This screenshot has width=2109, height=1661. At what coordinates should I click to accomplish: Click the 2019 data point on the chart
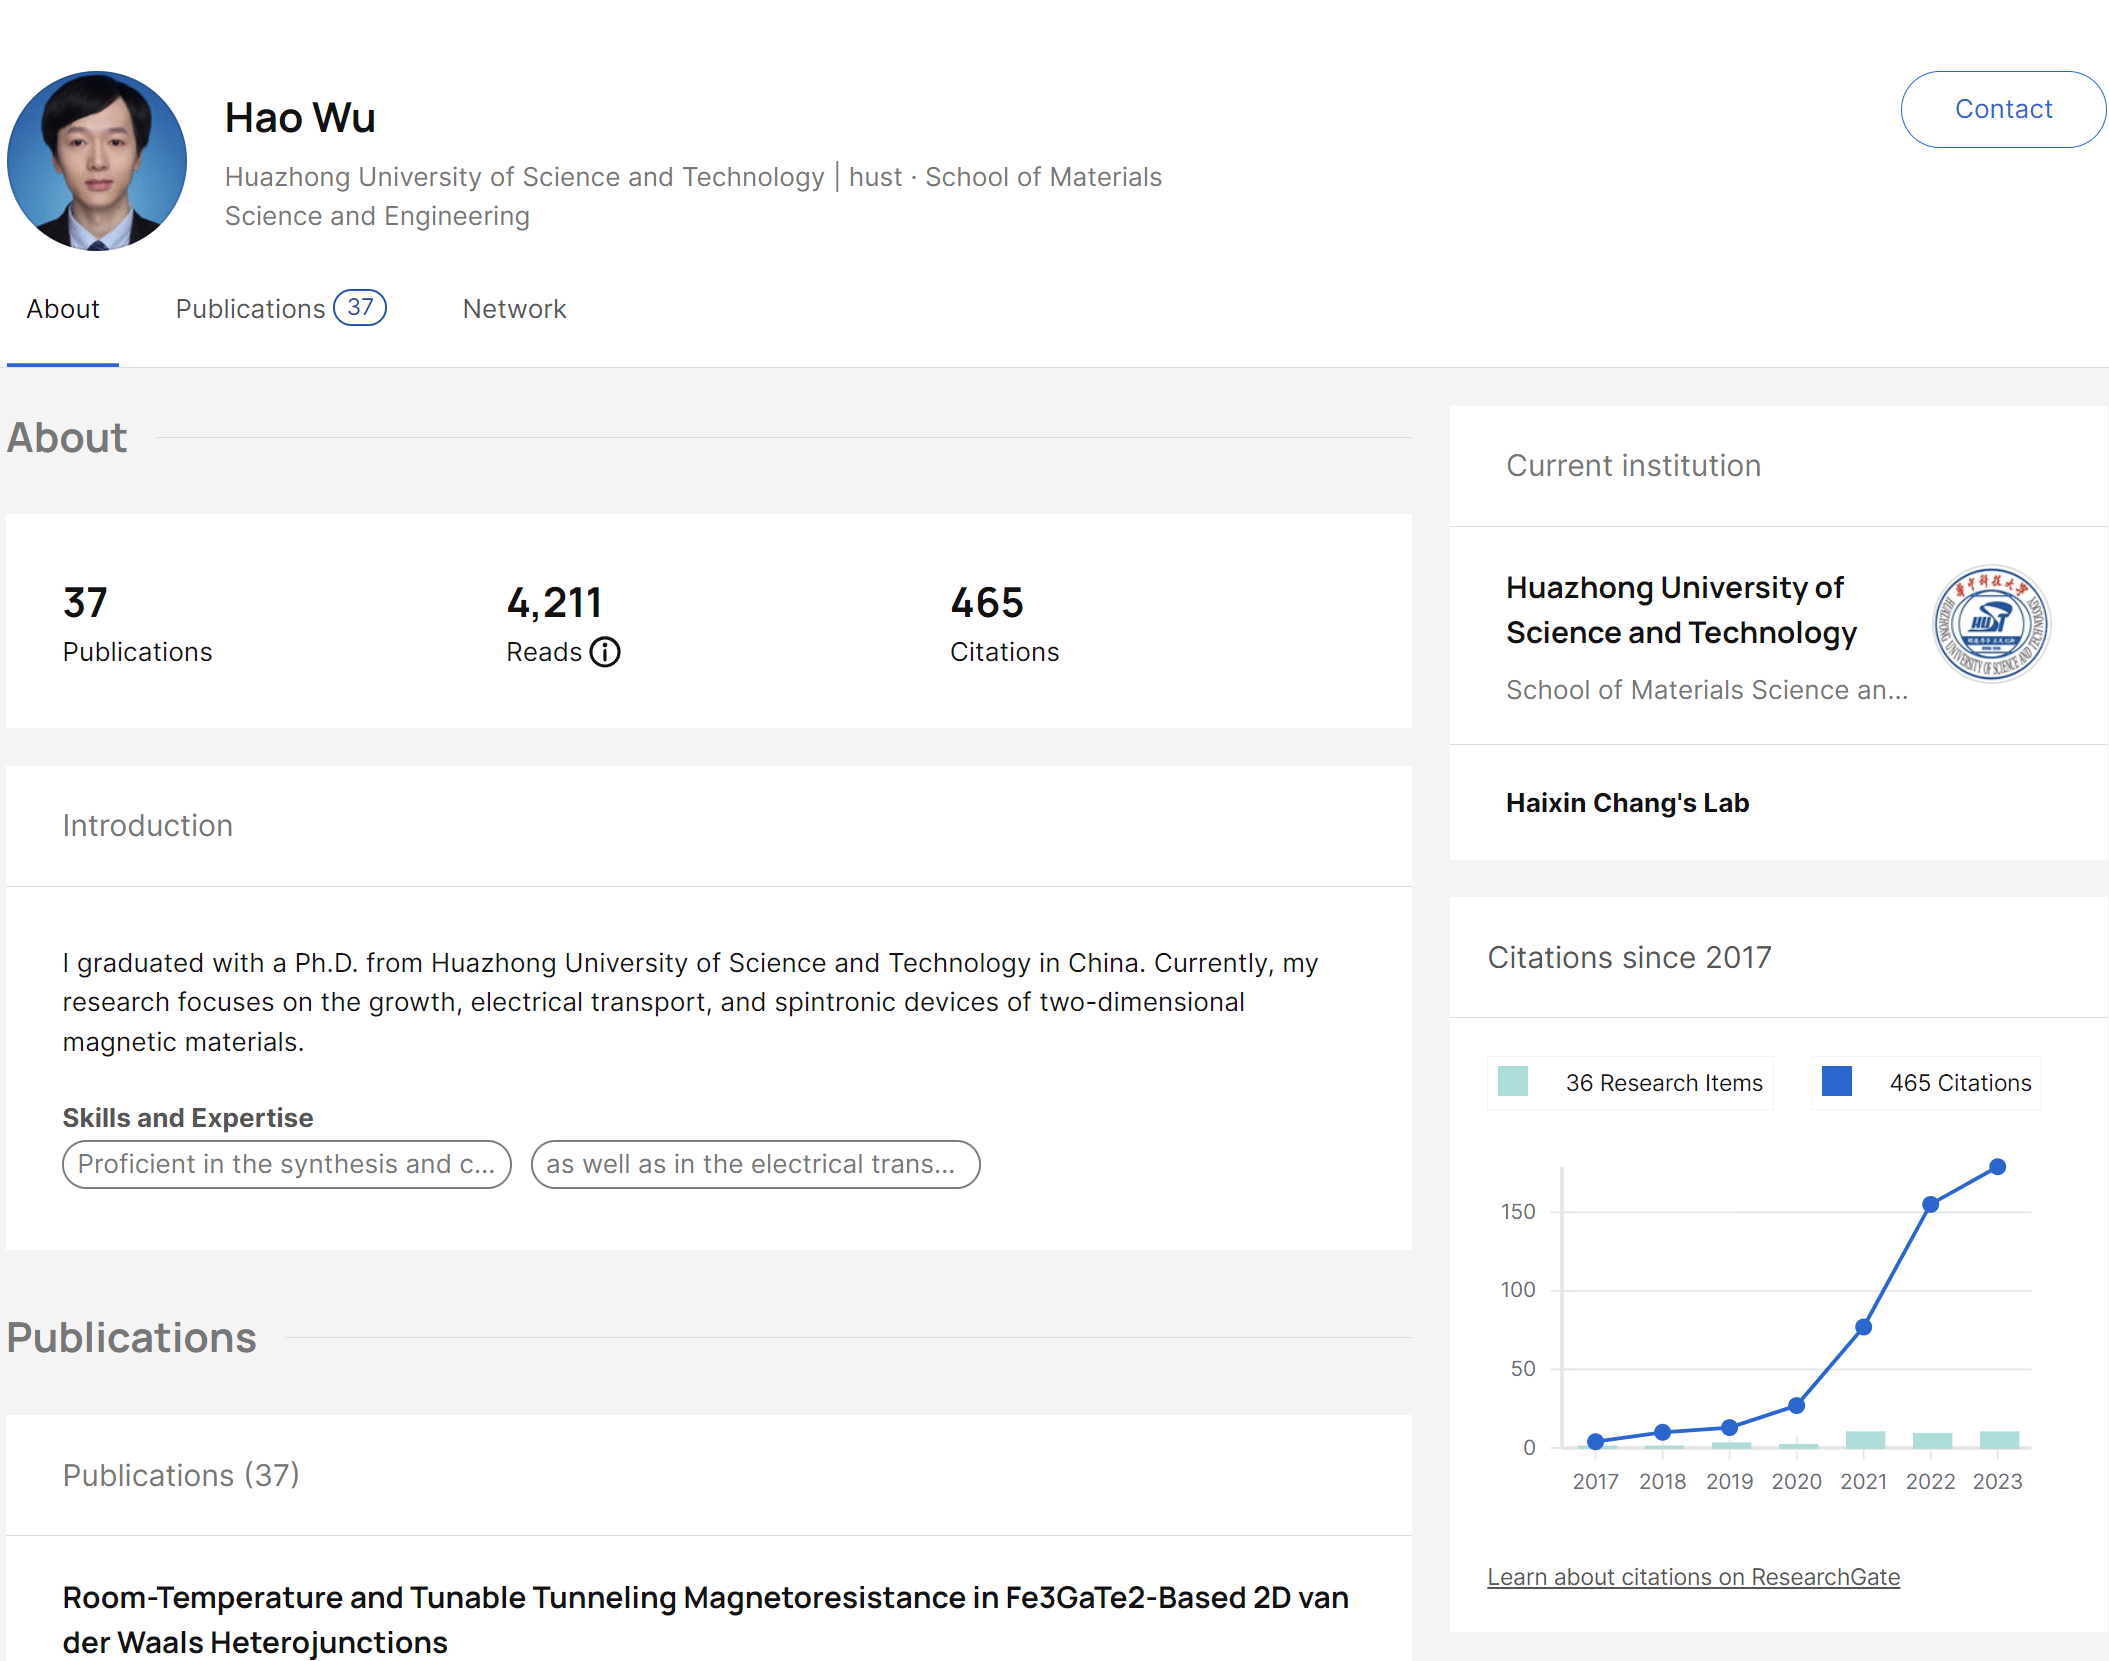coord(1729,1428)
